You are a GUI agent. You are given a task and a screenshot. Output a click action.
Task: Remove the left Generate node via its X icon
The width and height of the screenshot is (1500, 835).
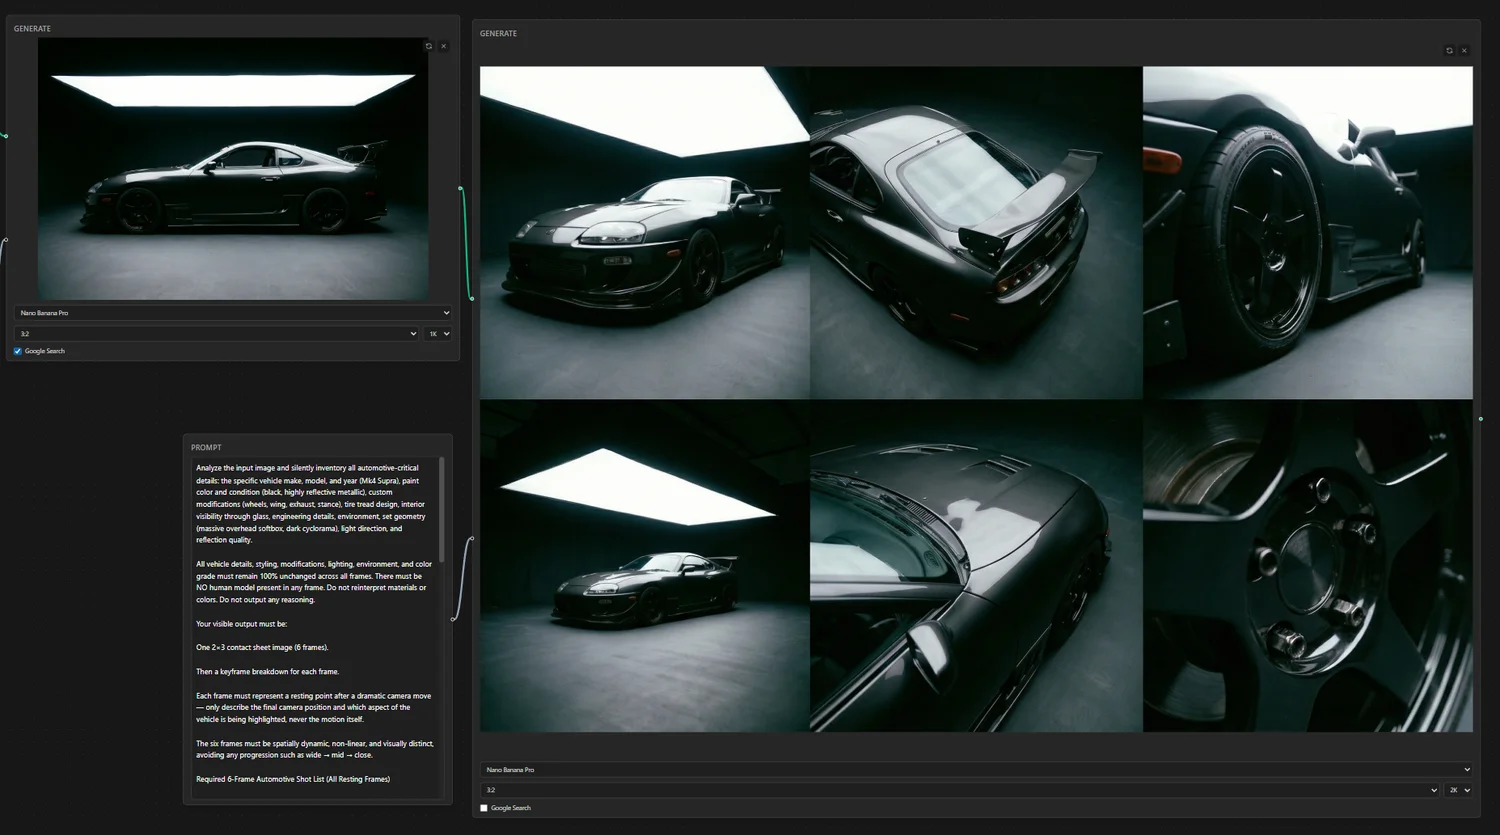pos(443,46)
